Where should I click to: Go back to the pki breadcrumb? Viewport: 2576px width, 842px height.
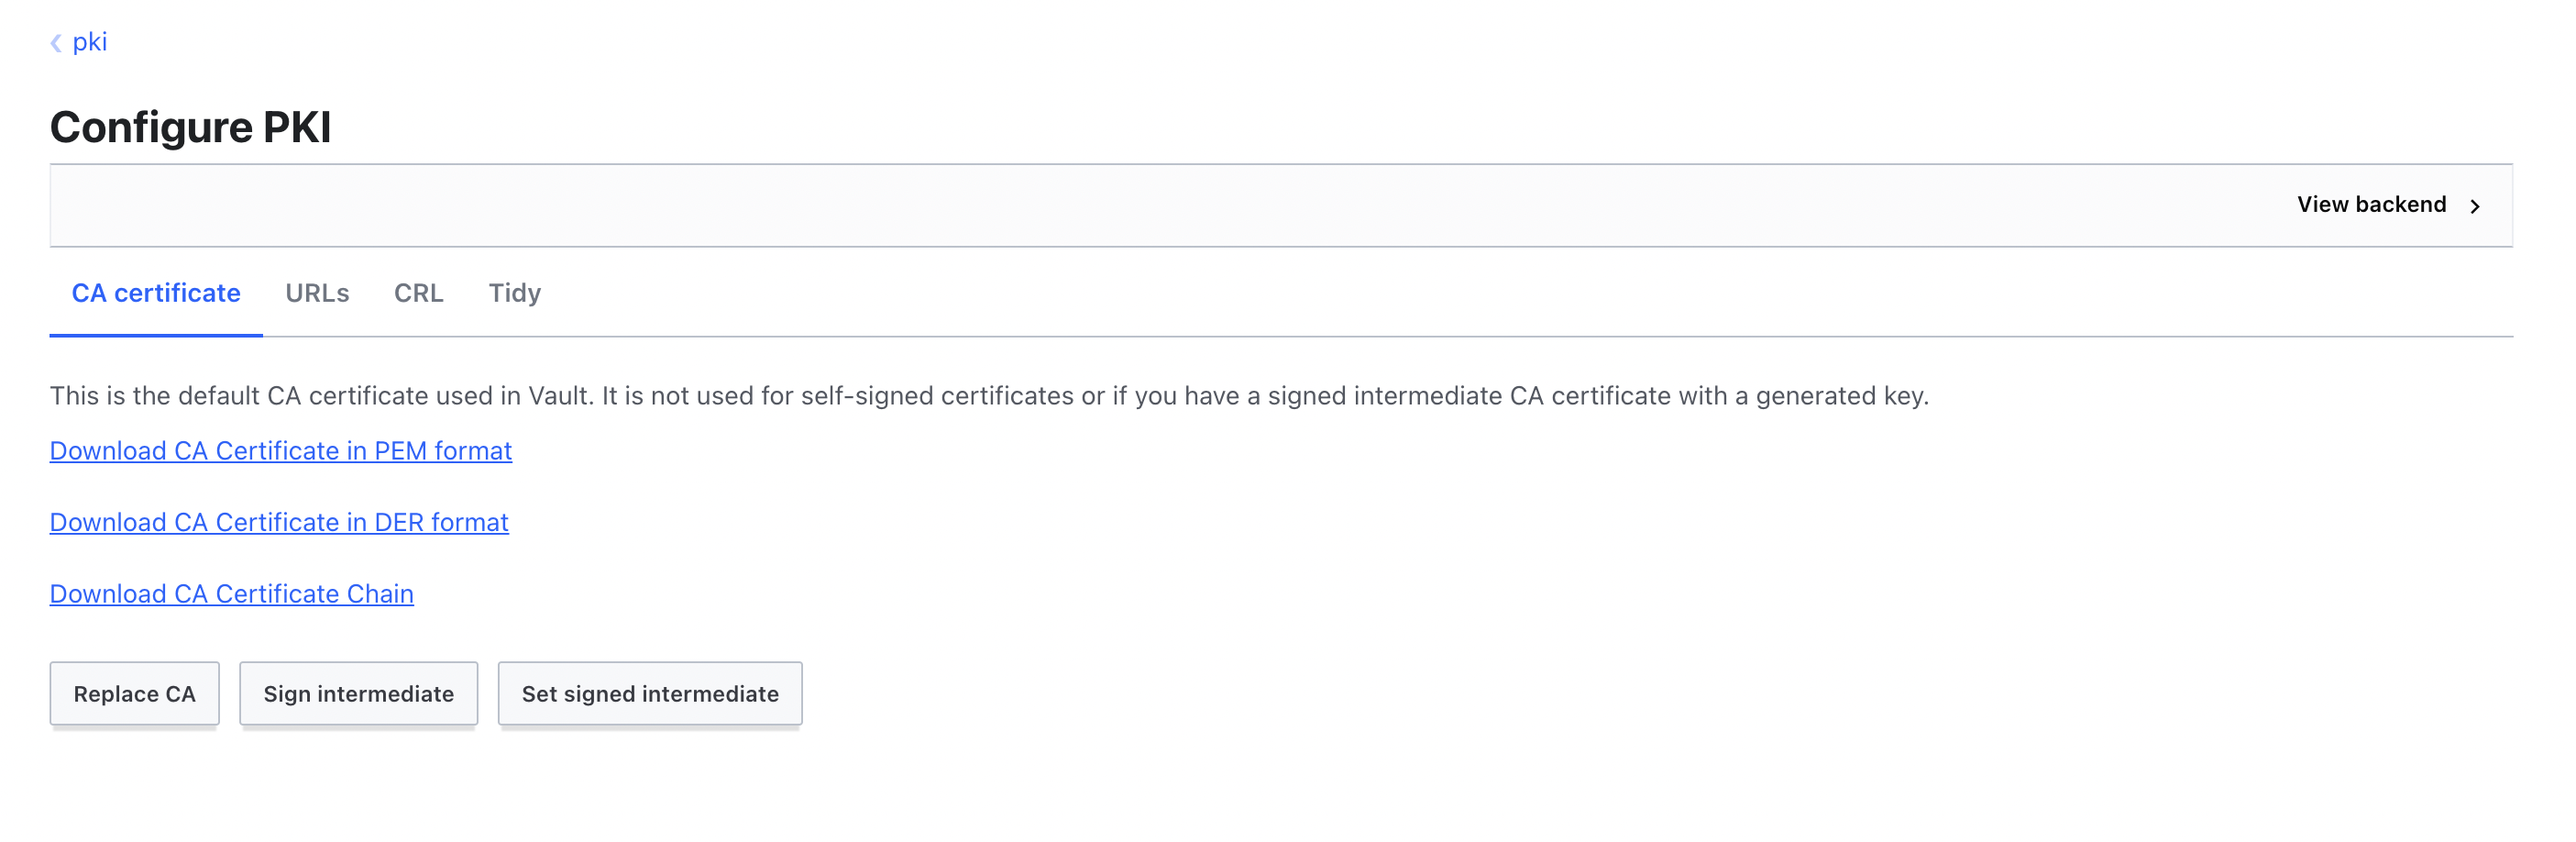click(x=89, y=42)
